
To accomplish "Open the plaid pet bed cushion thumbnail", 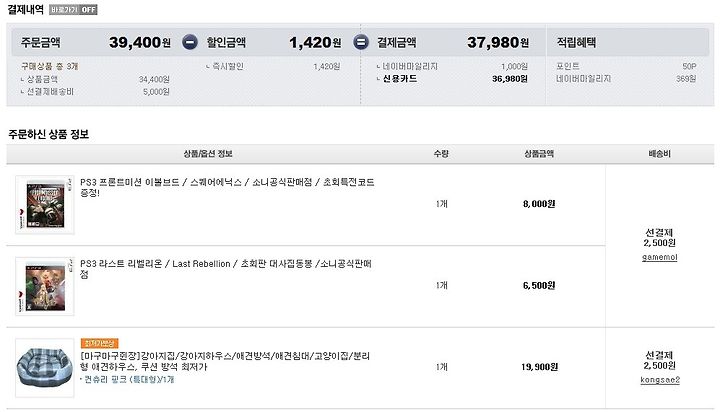I will point(45,368).
